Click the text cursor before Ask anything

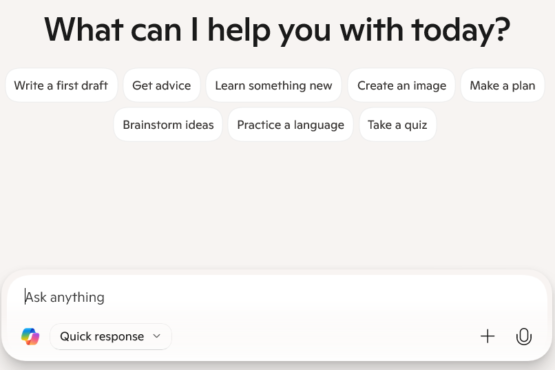click(x=25, y=297)
